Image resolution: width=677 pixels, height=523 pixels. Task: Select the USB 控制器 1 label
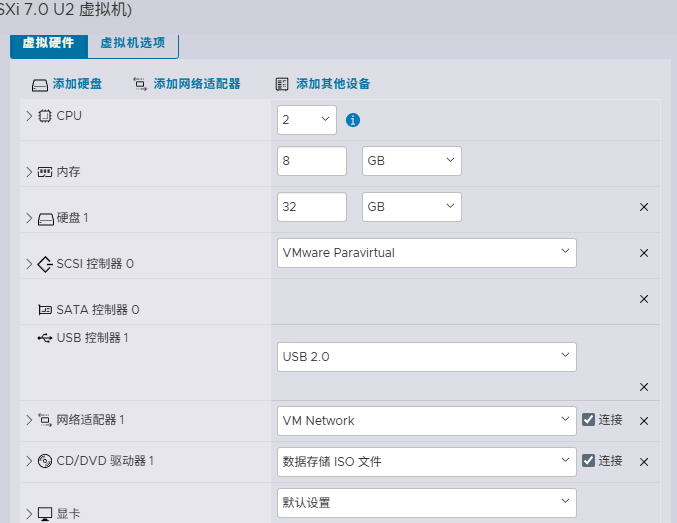click(92, 338)
